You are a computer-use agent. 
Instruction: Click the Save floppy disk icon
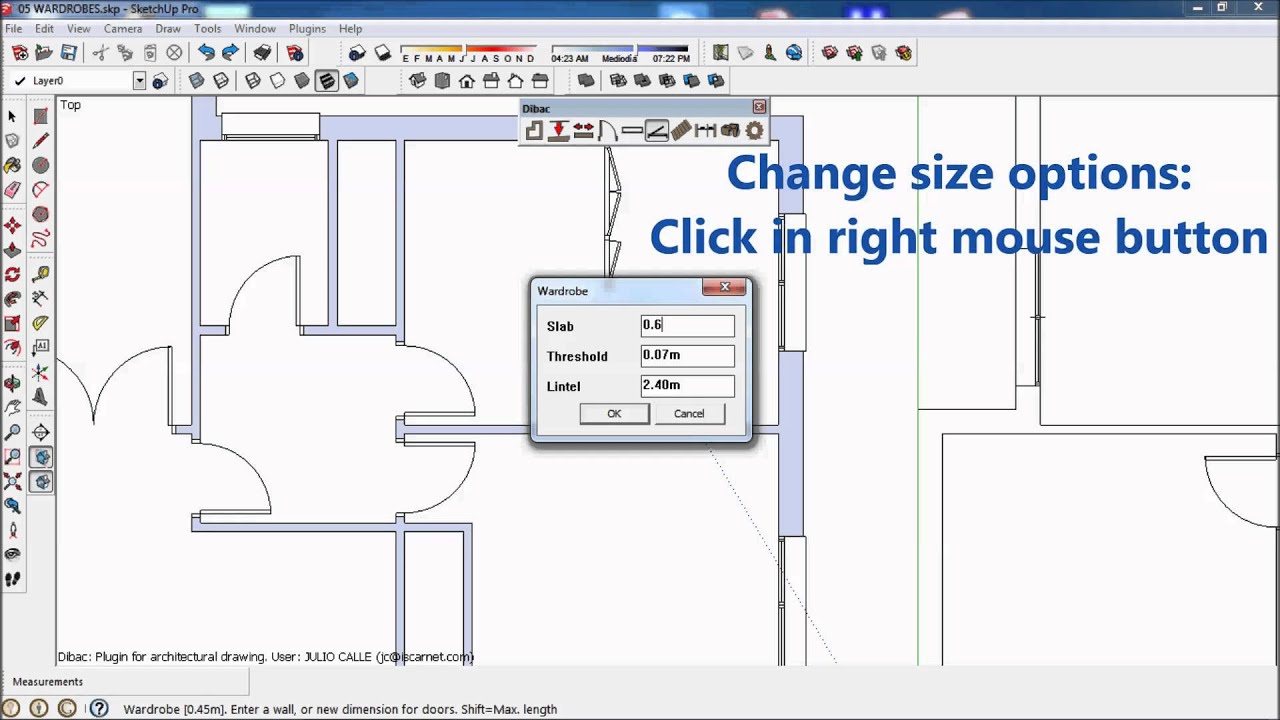click(68, 52)
